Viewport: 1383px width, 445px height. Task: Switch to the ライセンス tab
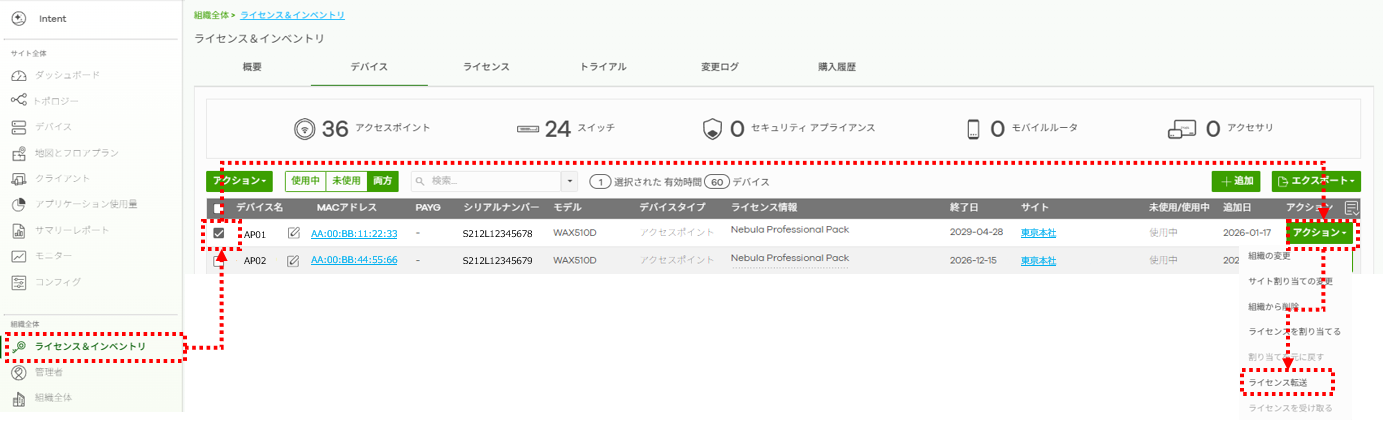(x=486, y=67)
